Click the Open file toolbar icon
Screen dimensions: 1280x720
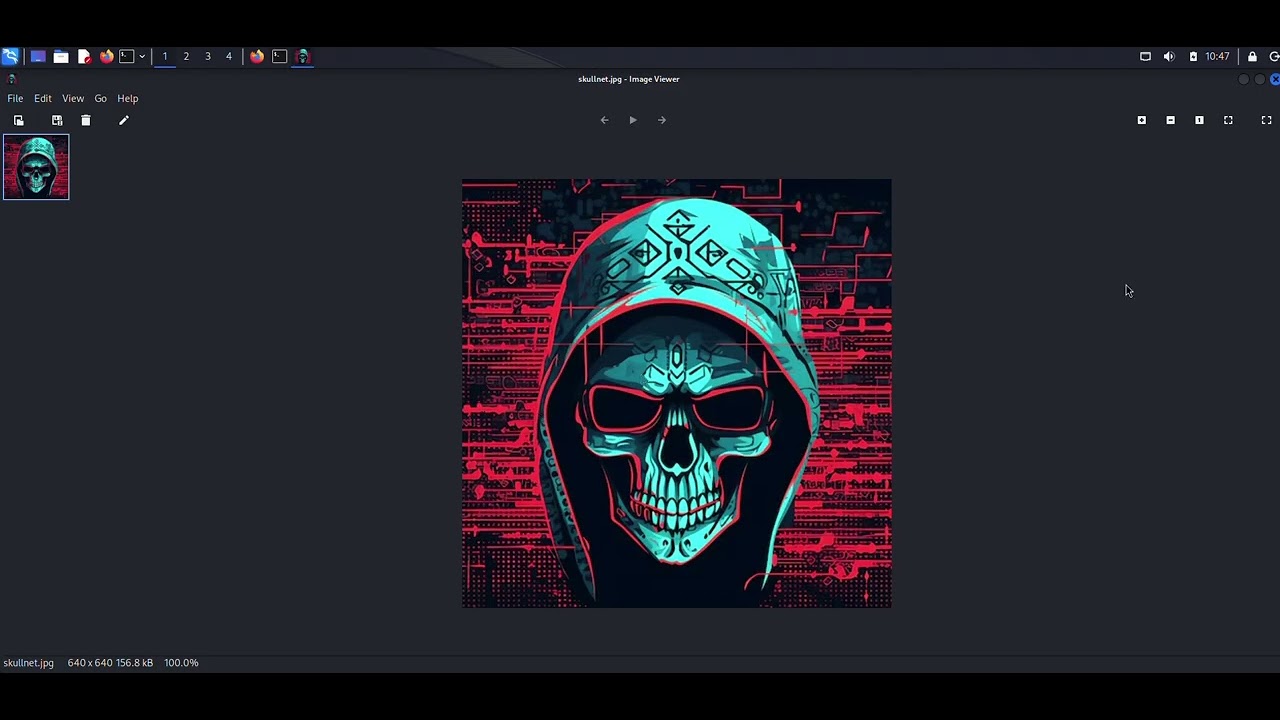coord(18,120)
